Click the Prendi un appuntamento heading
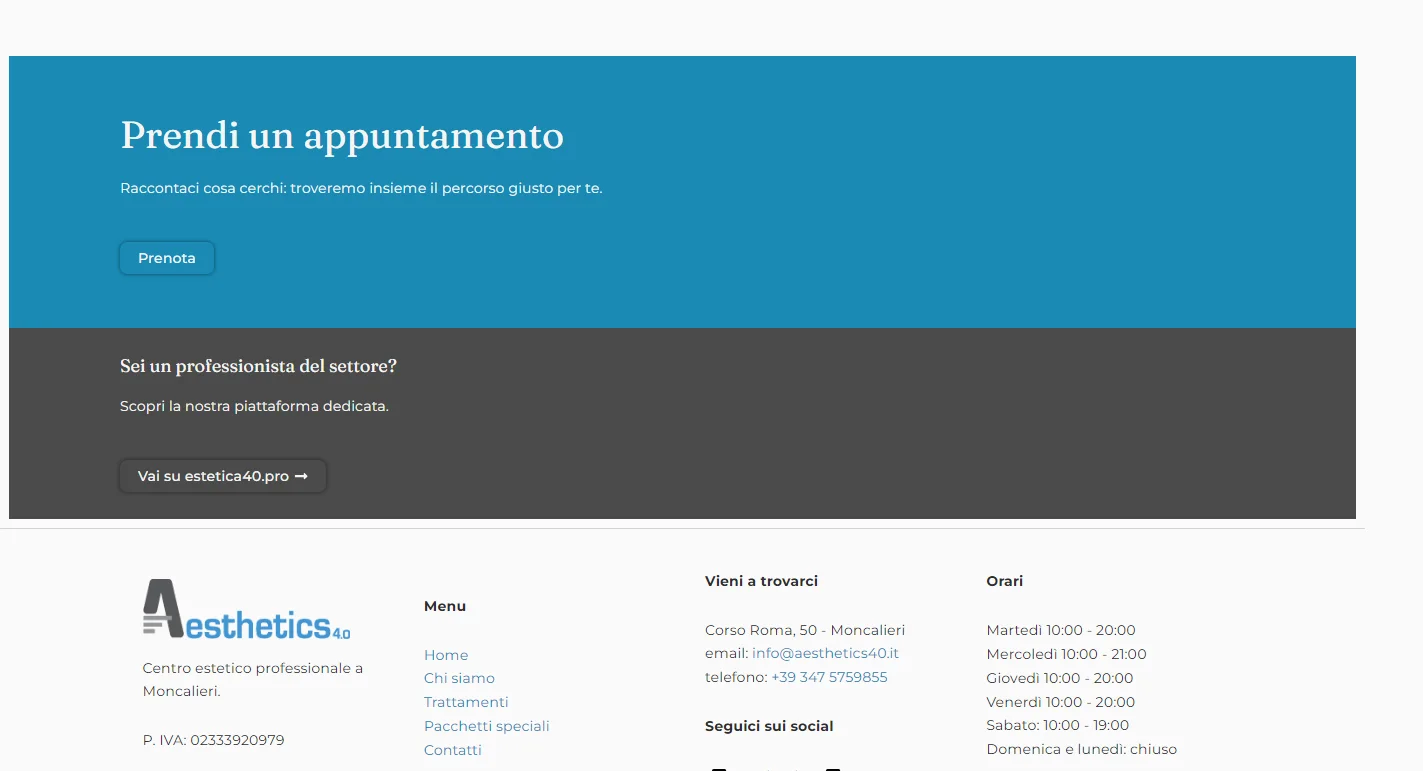Image resolution: width=1423 pixels, height=771 pixels. pyautogui.click(x=342, y=136)
